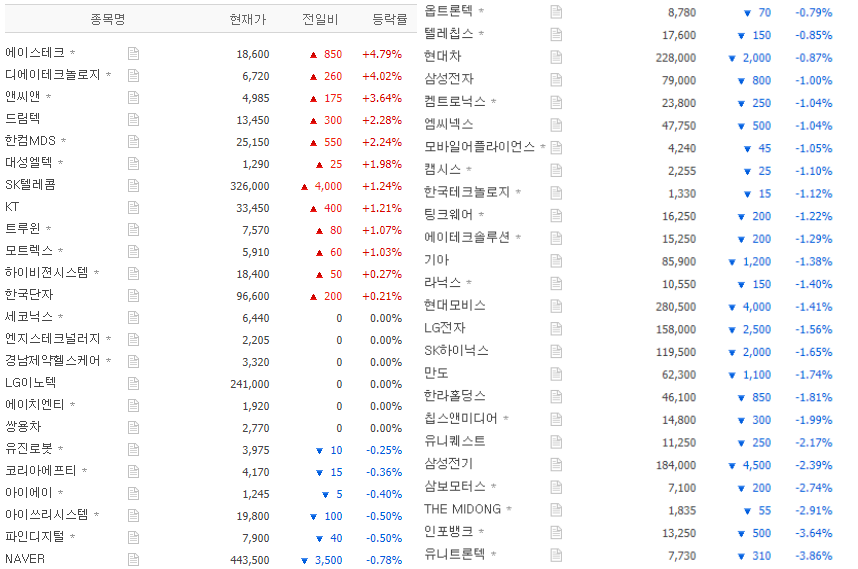Click the document icon beside 드림텍
The height and width of the screenshot is (569, 858).
[134, 119]
